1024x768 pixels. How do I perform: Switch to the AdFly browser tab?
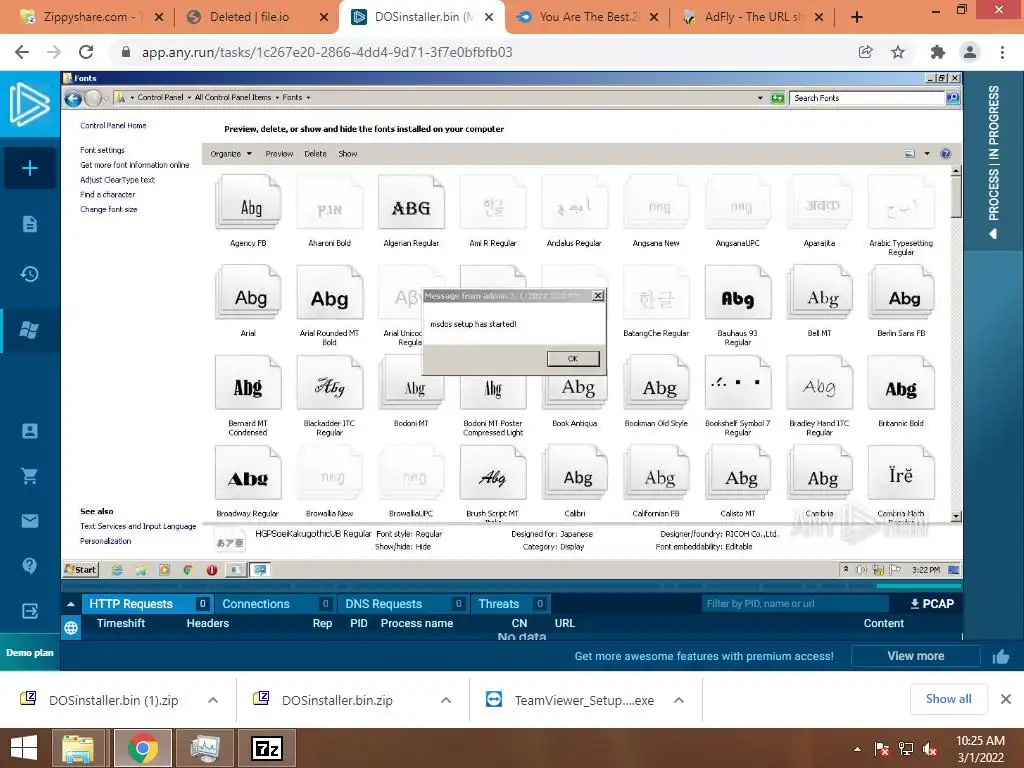point(753,17)
